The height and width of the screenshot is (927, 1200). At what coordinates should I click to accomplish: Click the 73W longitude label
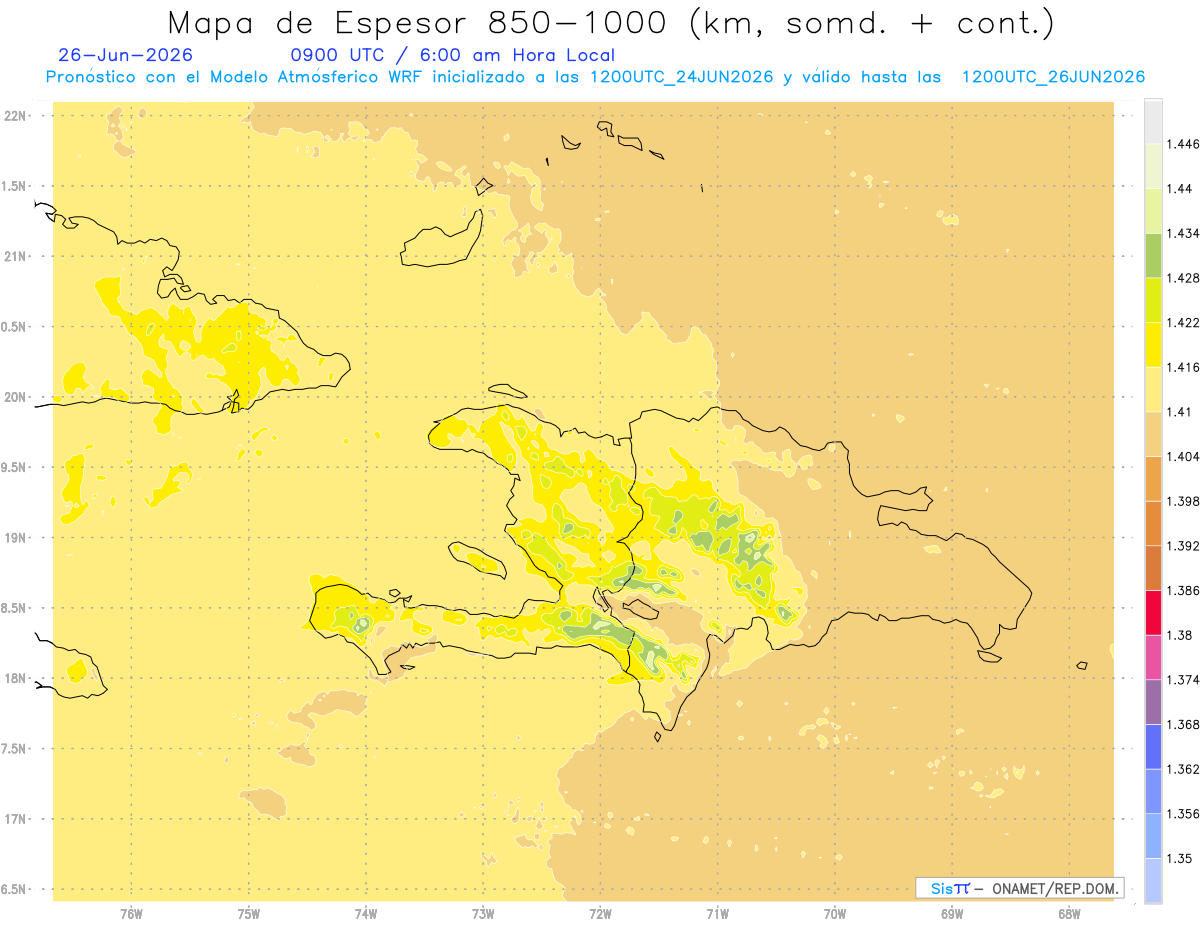[x=483, y=915]
